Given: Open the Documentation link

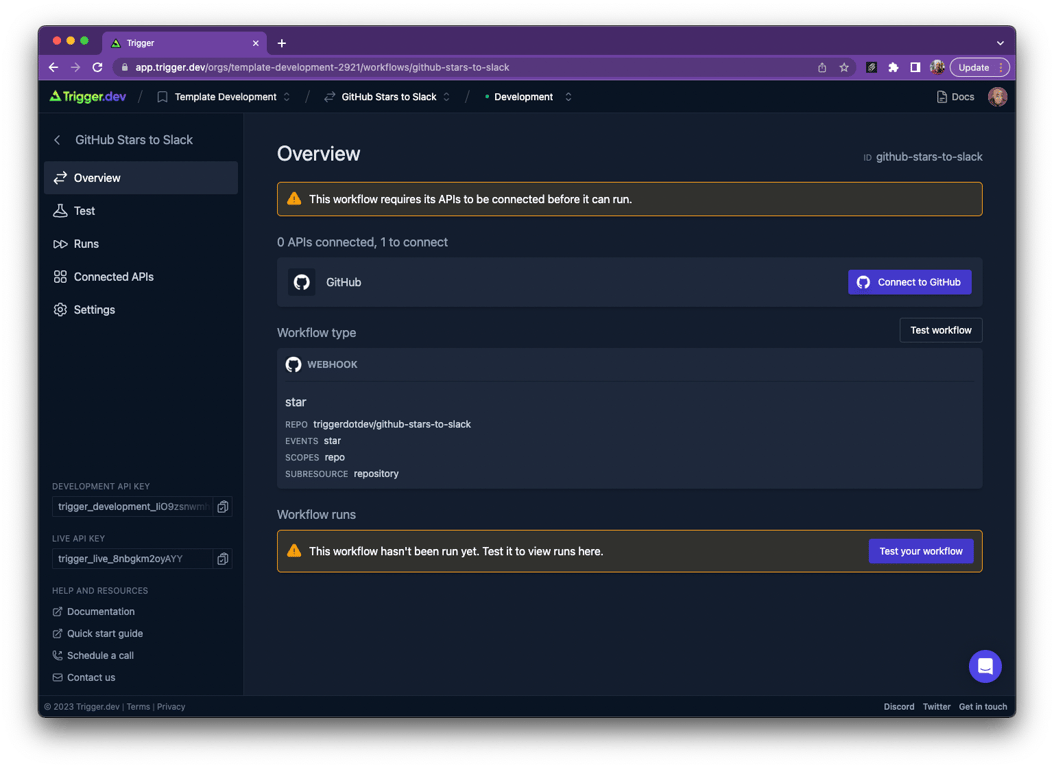Looking at the screenshot, I should click(x=93, y=611).
